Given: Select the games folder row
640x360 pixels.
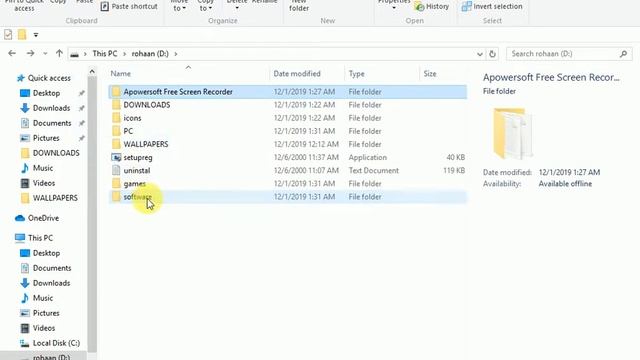Looking at the screenshot, I should point(288,184).
